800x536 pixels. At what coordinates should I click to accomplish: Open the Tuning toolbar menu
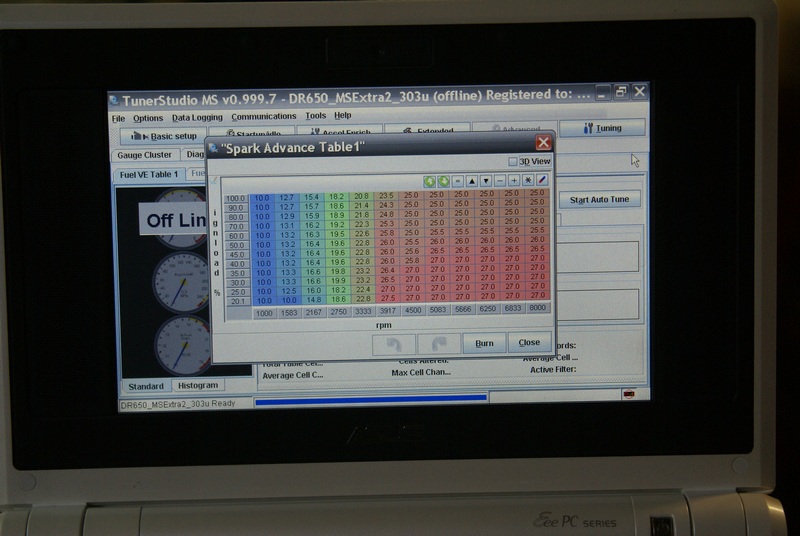point(603,128)
